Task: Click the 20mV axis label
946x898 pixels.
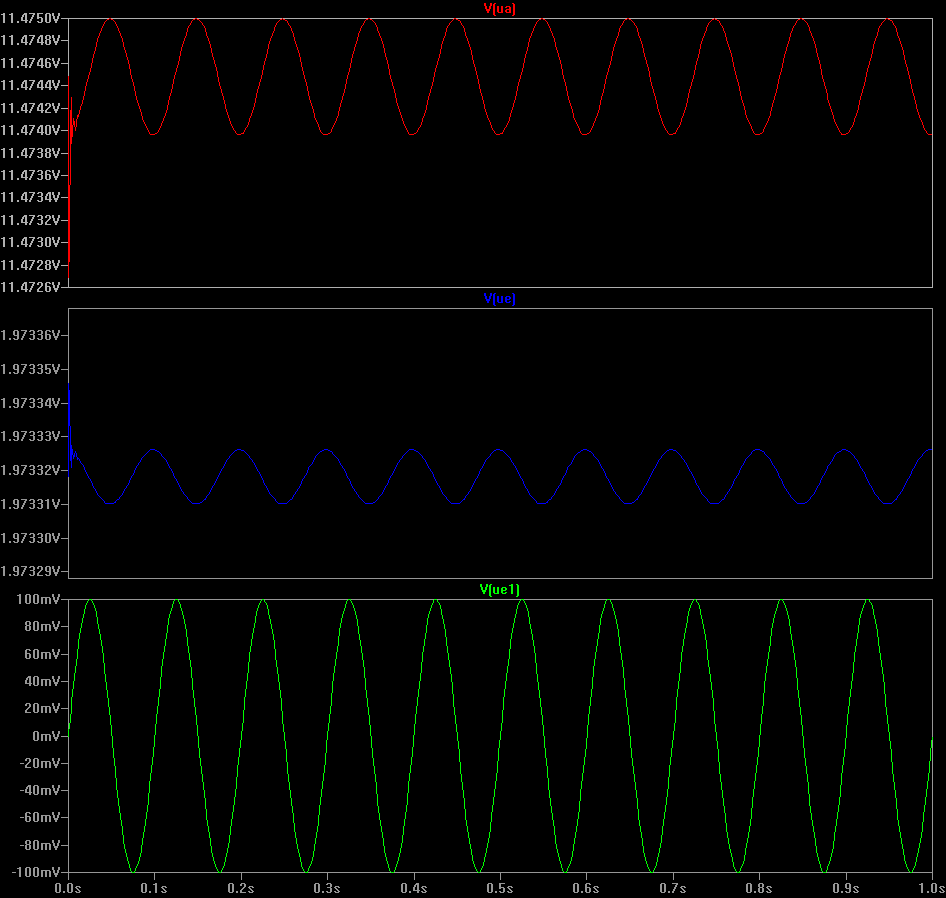Action: coord(42,709)
